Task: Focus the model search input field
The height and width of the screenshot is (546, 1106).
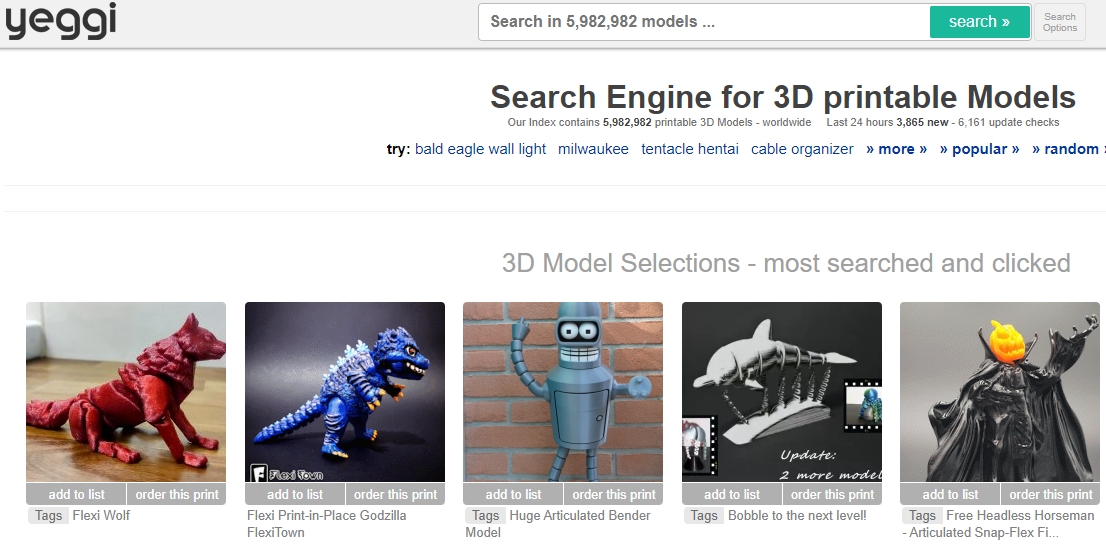Action: click(704, 22)
